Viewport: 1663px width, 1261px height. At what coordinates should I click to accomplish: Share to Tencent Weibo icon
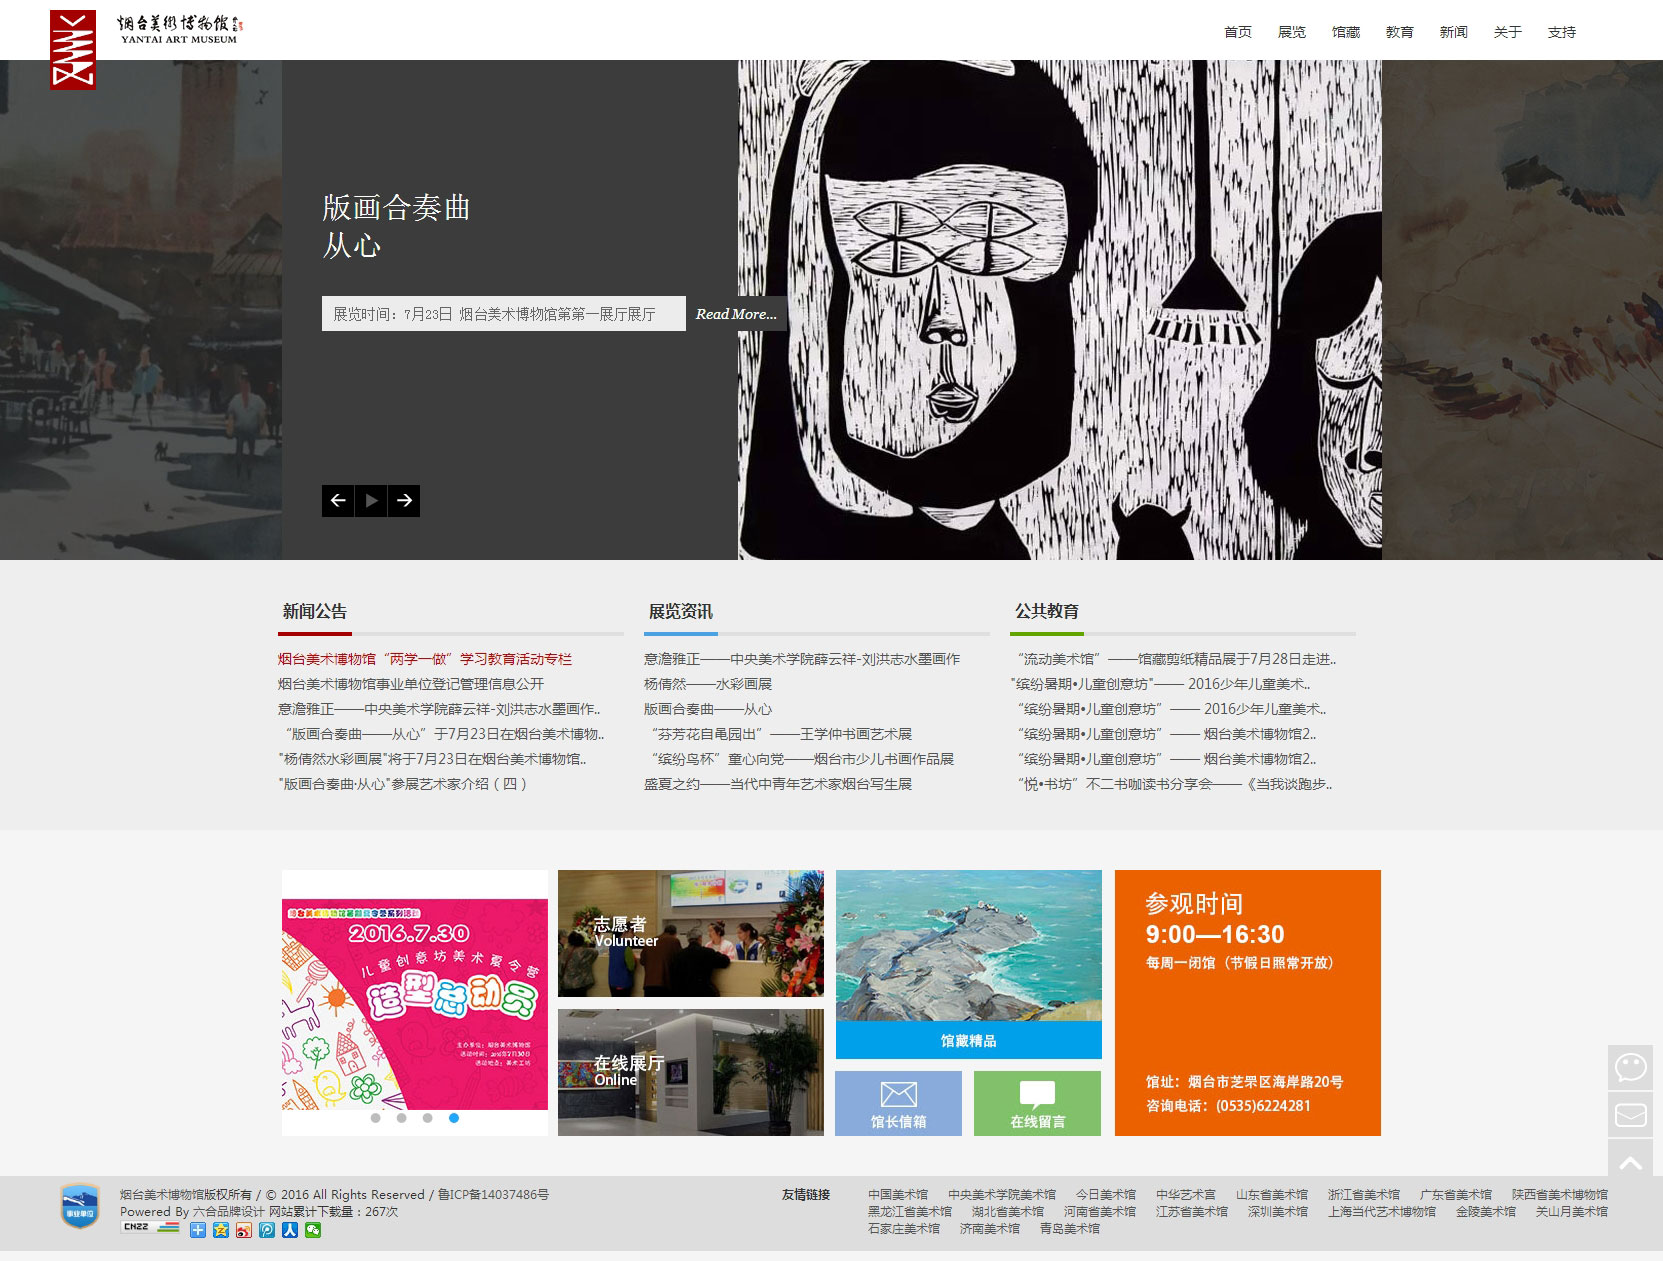coord(267,1230)
